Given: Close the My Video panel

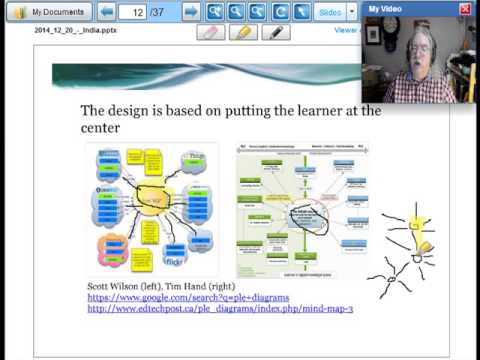Looking at the screenshot, I should tap(465, 9).
